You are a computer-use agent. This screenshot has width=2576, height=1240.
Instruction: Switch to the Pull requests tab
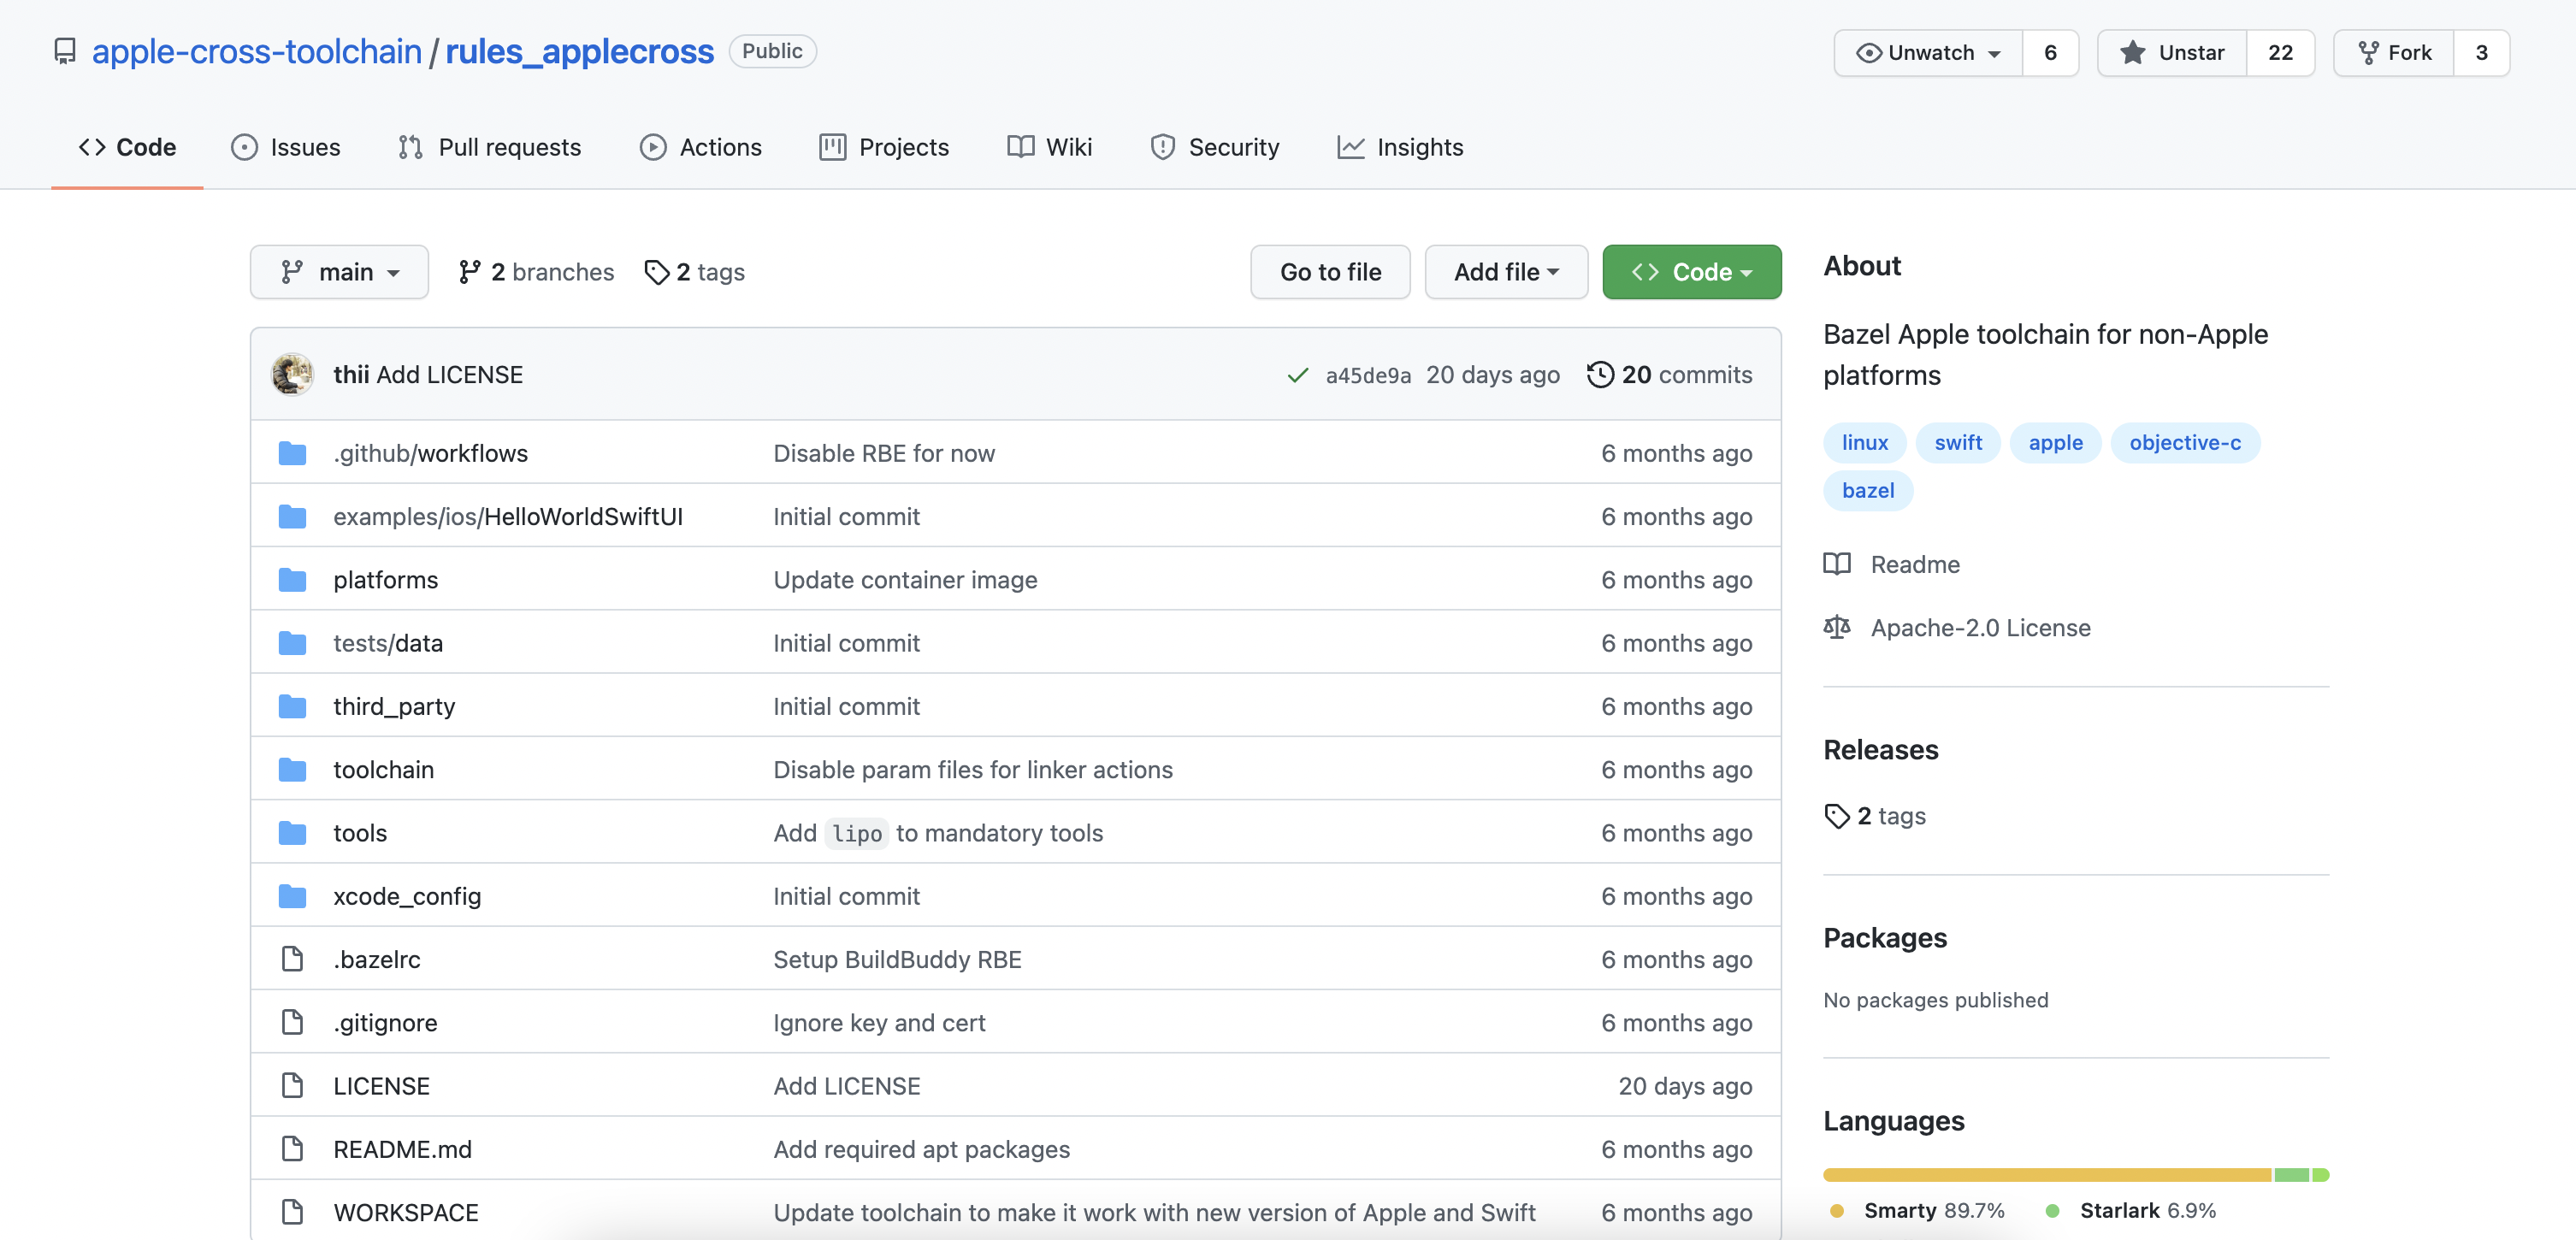pos(489,148)
